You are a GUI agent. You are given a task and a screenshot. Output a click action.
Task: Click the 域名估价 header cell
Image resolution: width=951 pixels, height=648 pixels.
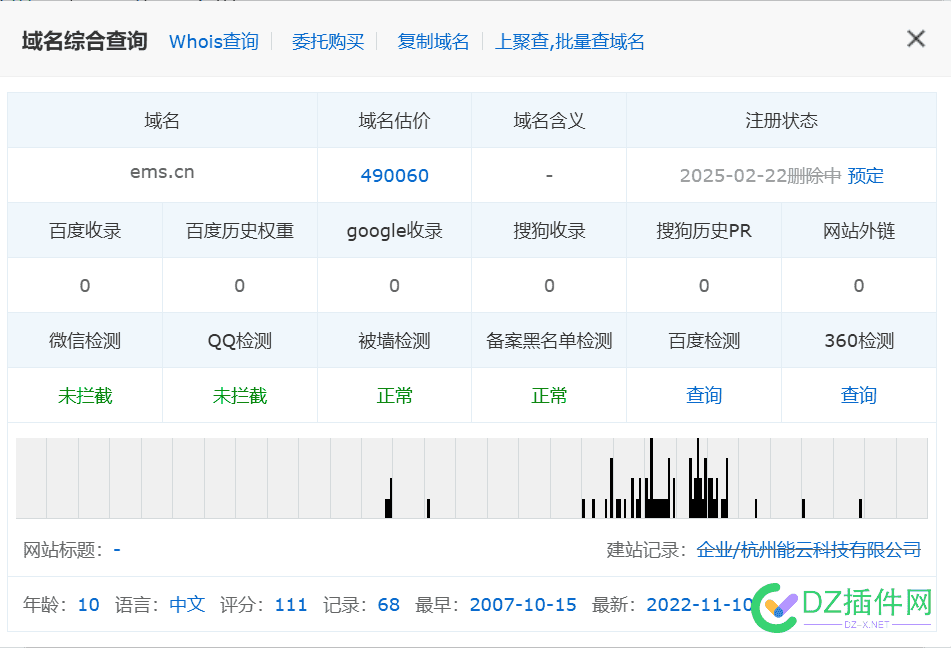pyautogui.click(x=394, y=121)
